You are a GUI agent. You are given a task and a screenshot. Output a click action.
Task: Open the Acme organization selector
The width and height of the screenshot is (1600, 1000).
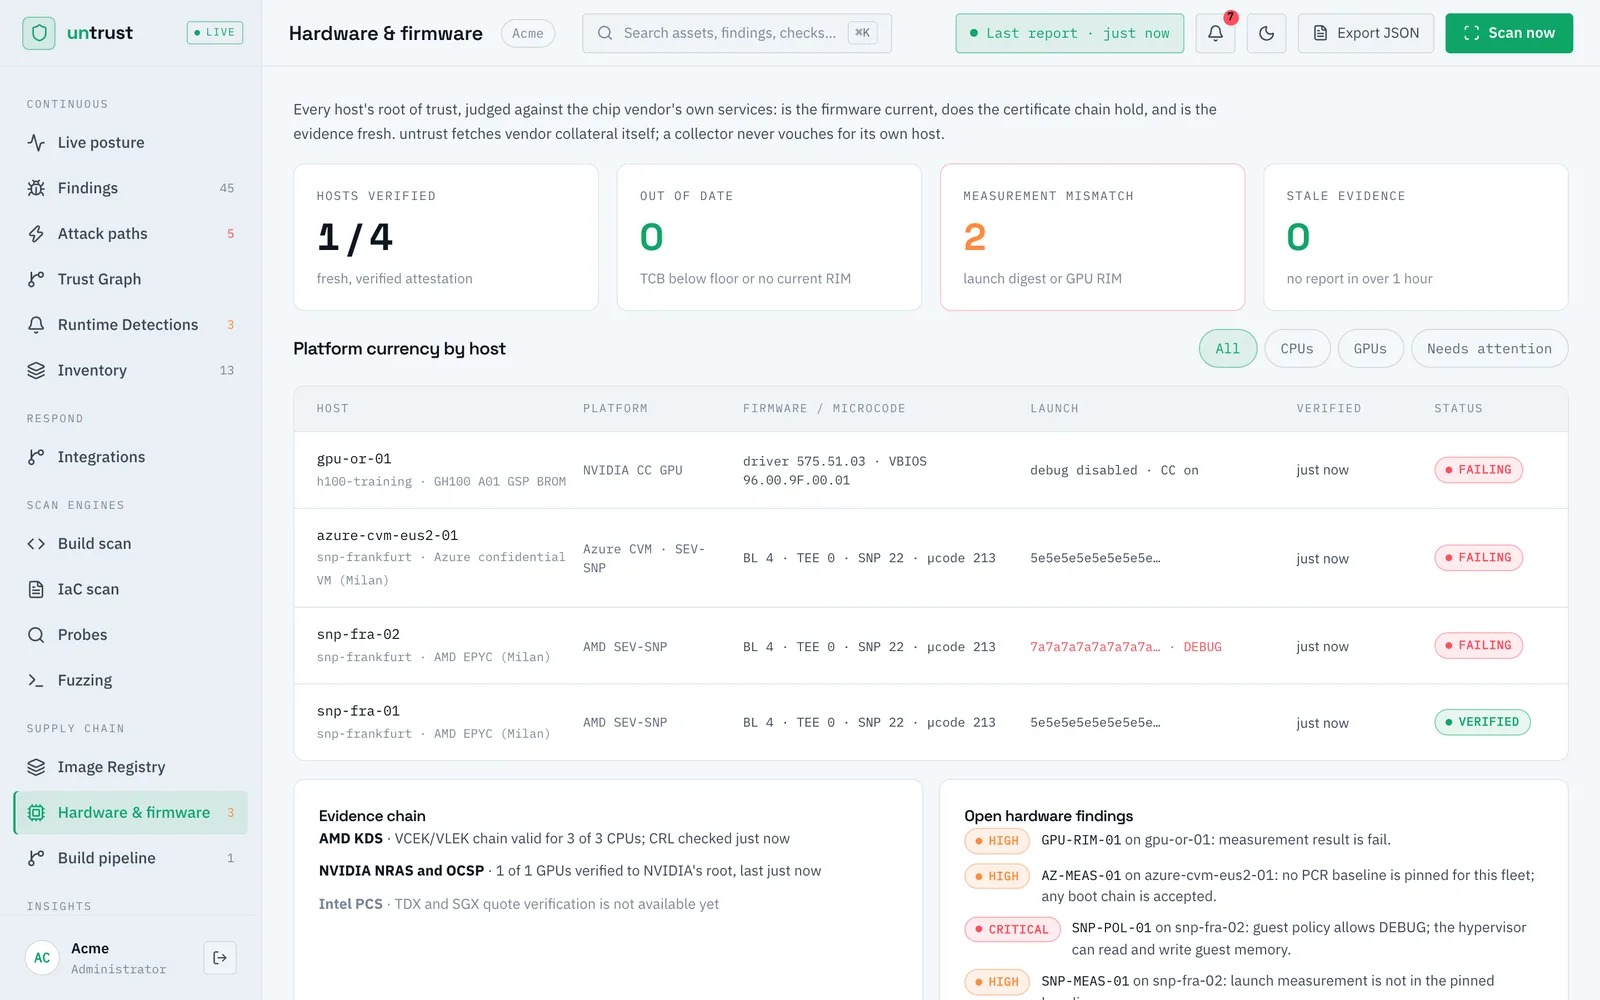tap(528, 33)
